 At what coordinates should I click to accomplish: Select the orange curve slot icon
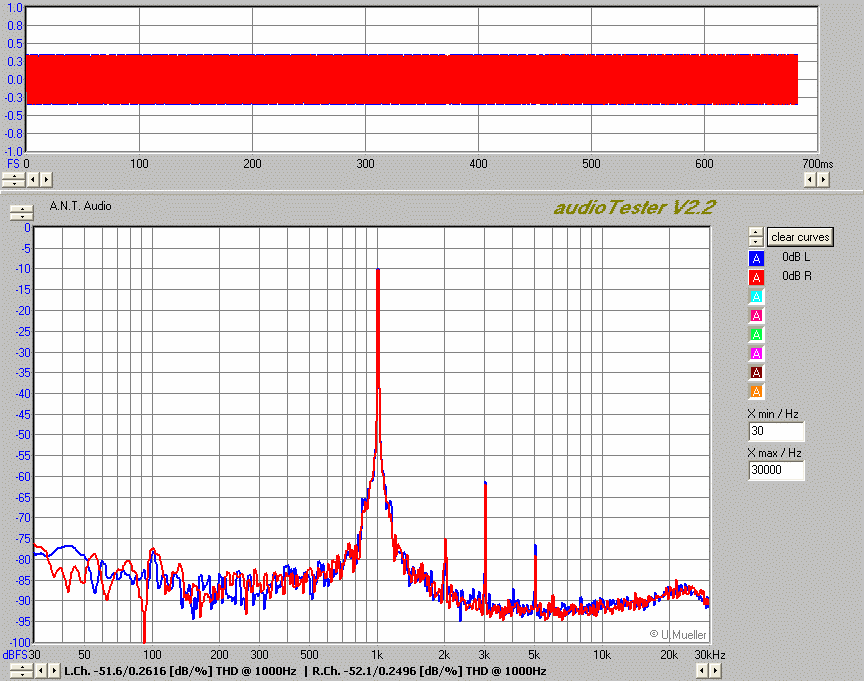click(x=757, y=391)
